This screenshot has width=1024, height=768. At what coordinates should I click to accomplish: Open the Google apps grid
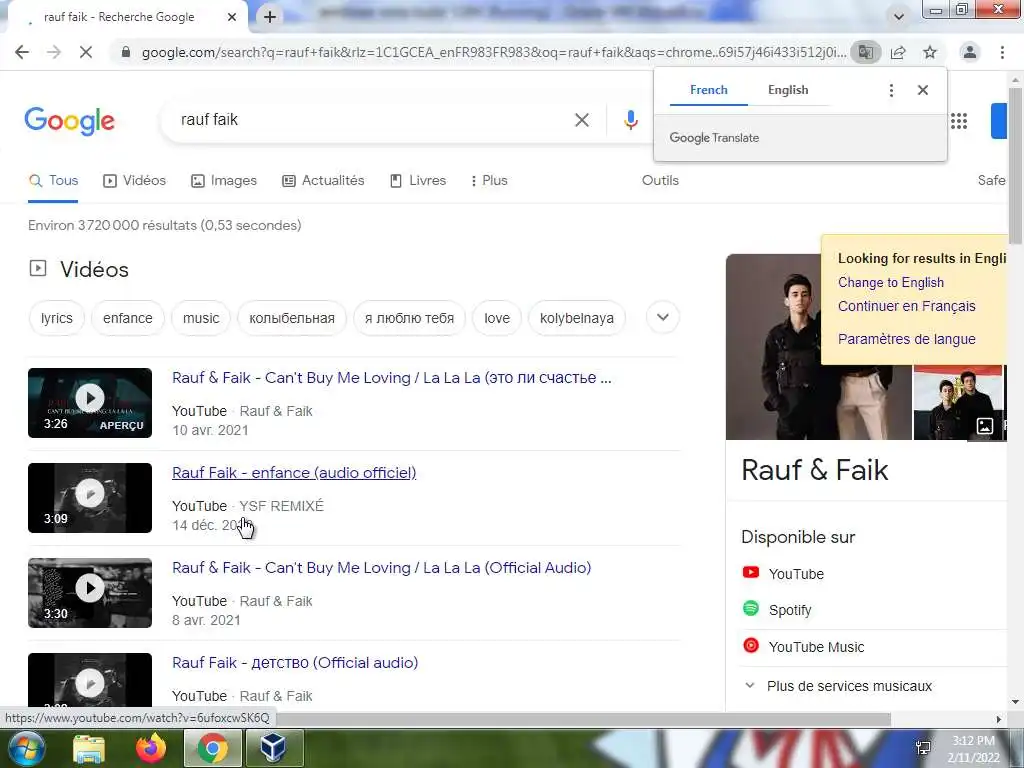(959, 121)
